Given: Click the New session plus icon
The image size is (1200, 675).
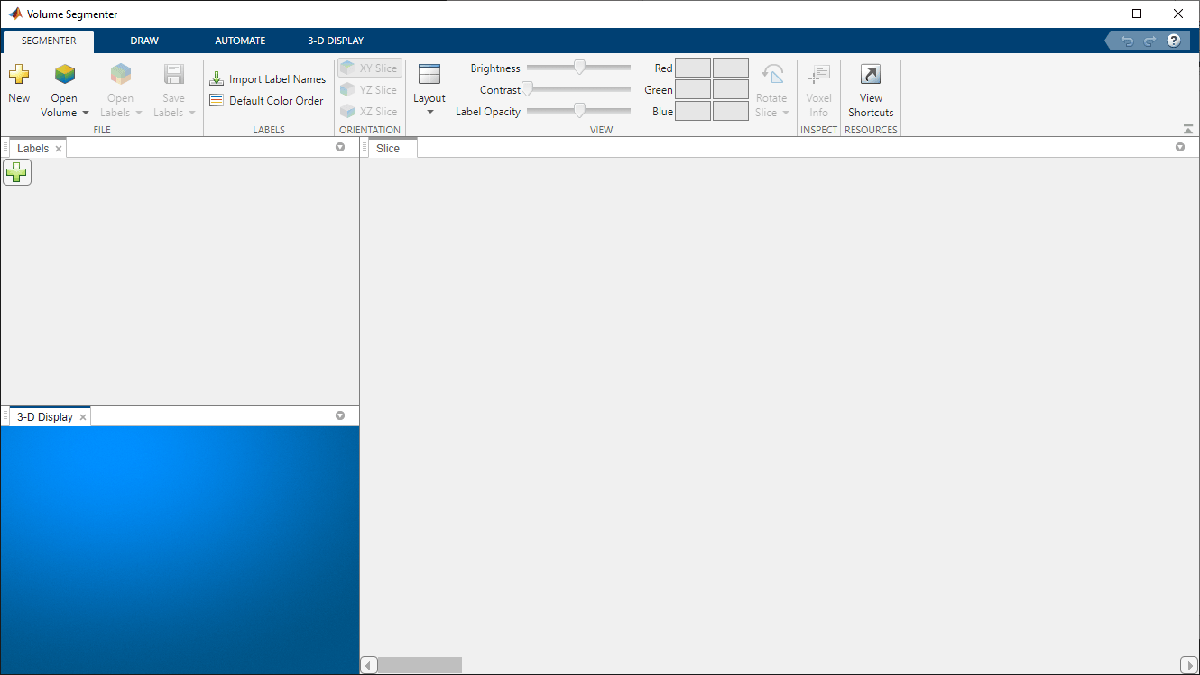Looking at the screenshot, I should [19, 74].
